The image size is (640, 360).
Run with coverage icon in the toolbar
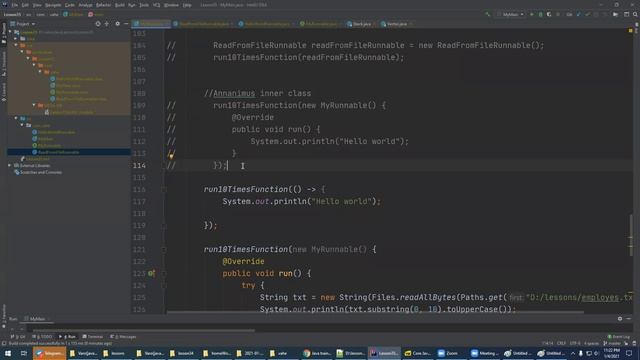click(x=549, y=14)
